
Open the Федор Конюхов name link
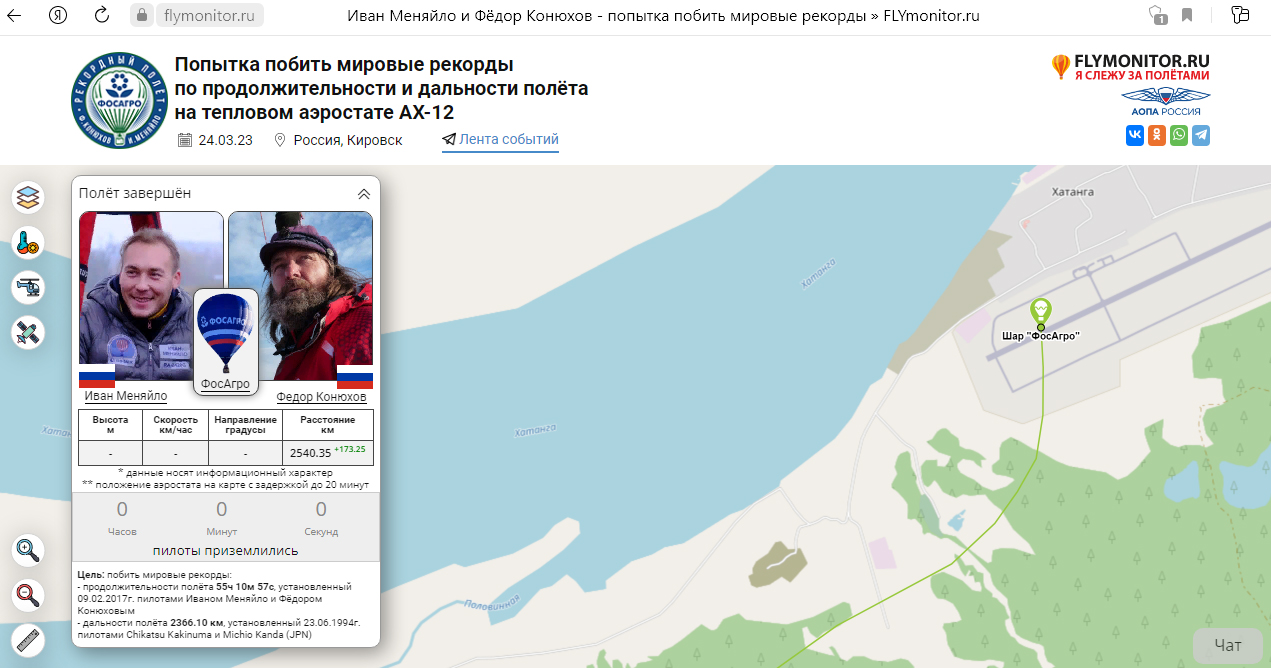coord(321,397)
